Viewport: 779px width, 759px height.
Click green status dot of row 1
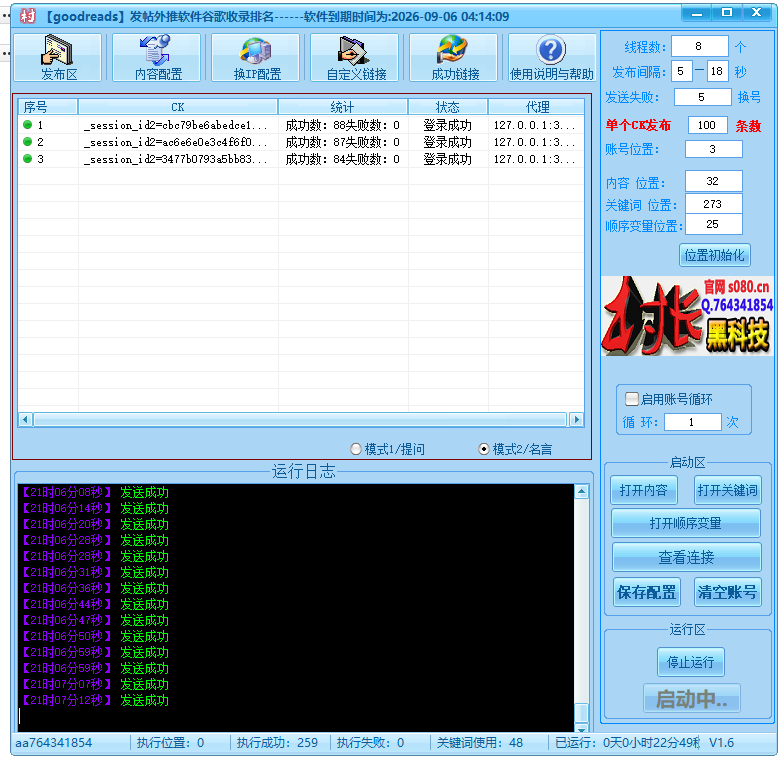click(28, 125)
